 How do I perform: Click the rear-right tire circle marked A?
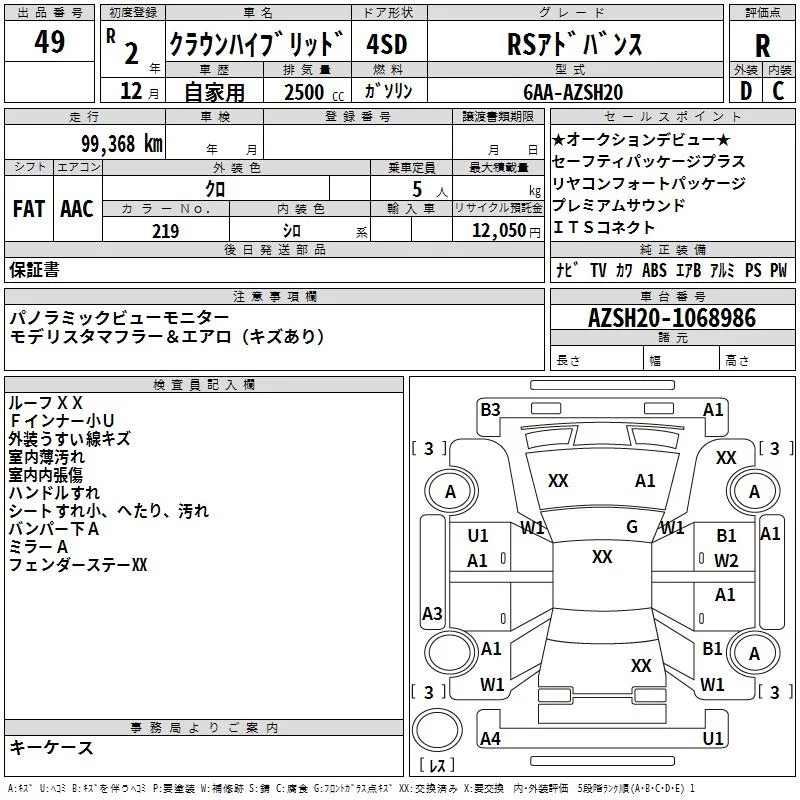(754, 653)
